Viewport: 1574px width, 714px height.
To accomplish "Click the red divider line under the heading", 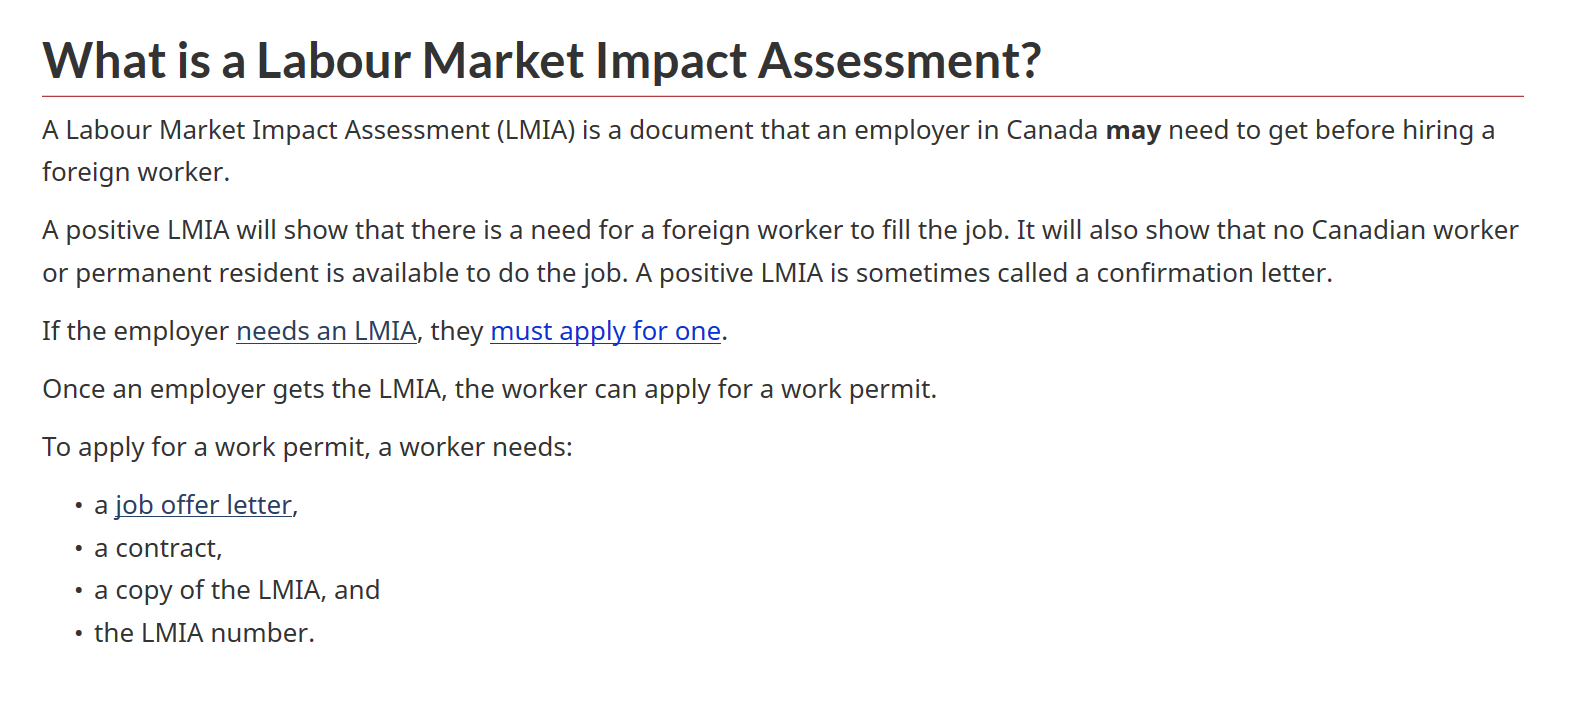I will tap(782, 96).
